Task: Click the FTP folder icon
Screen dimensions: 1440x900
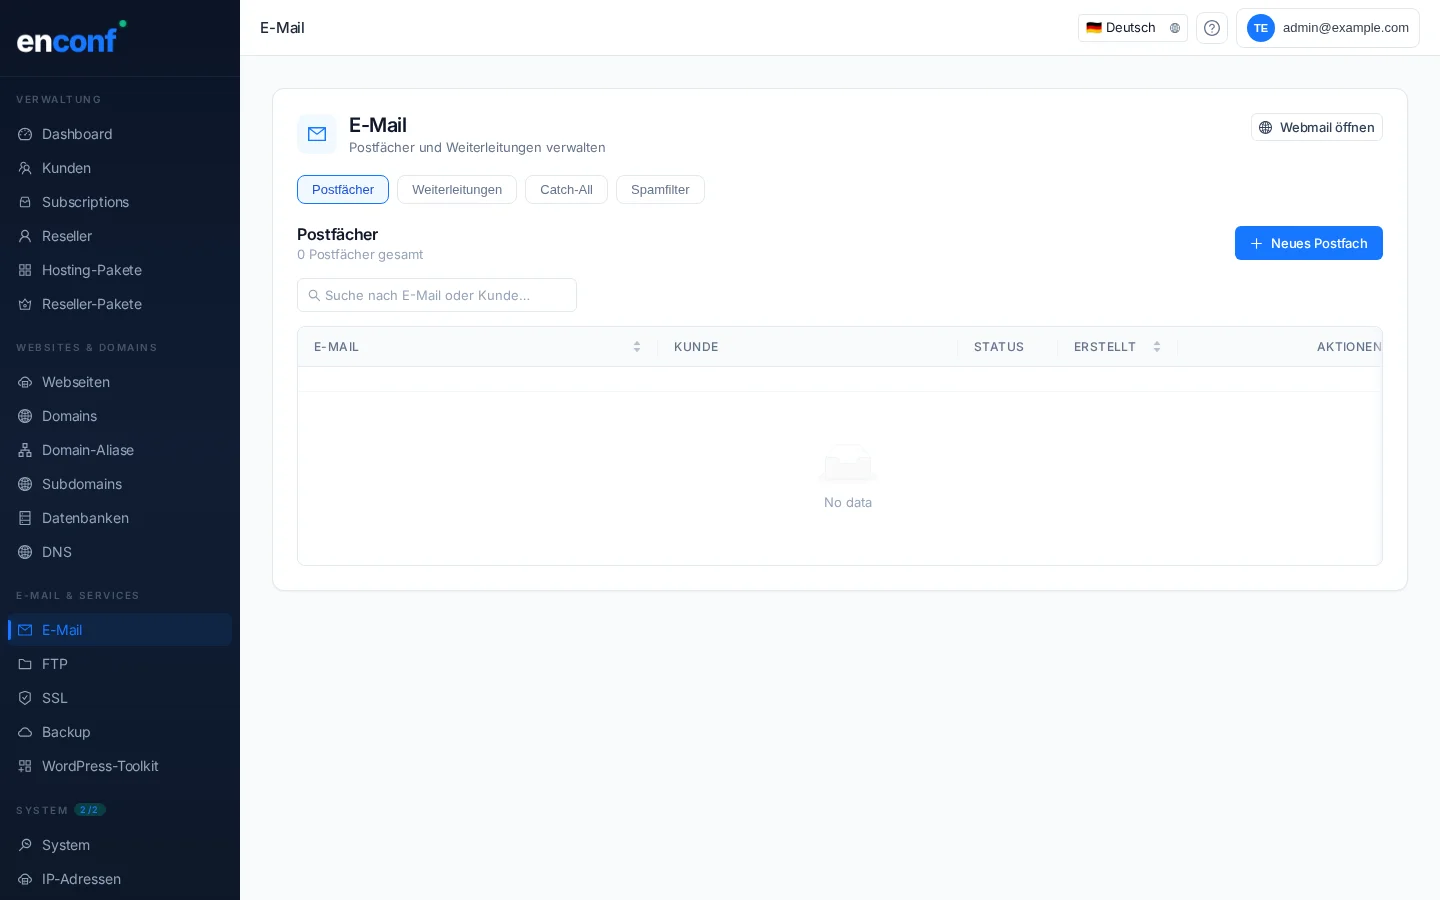Action: pos(25,664)
